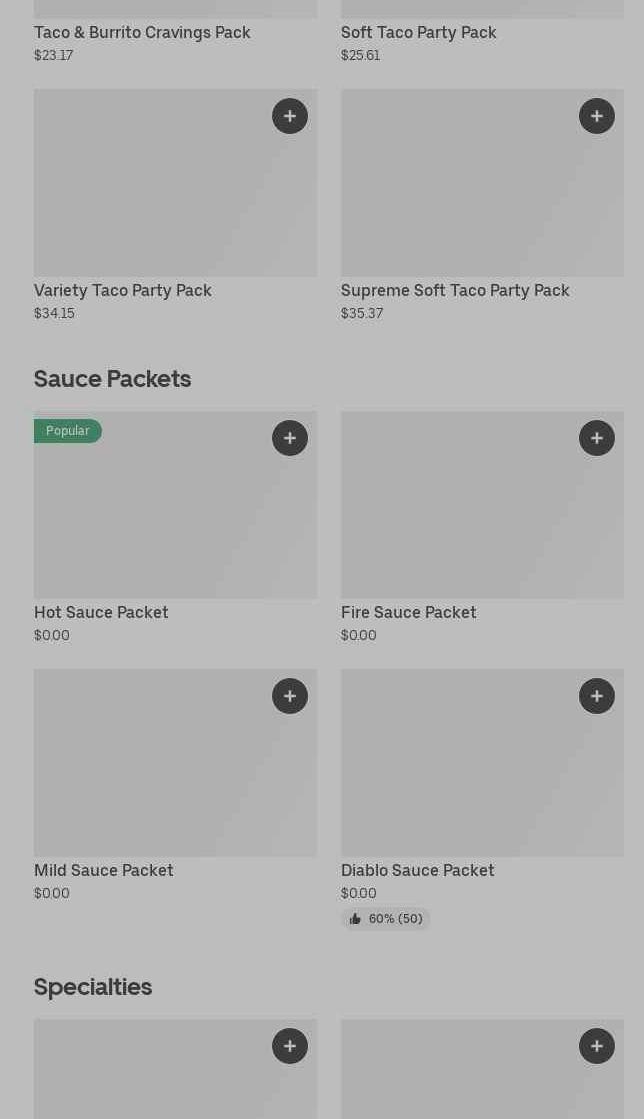Add Fire Sauce Packet to order
Viewport: 644px width, 1119px height.
597,438
